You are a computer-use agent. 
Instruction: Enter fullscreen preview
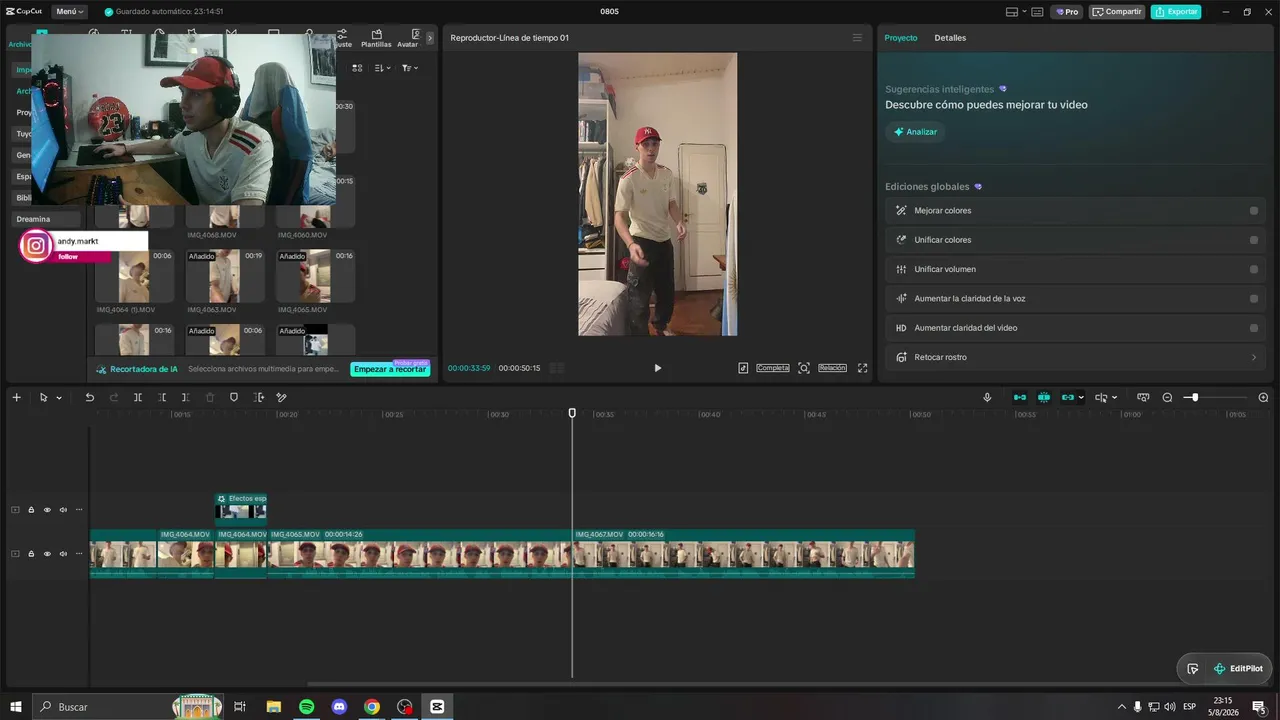click(x=862, y=368)
